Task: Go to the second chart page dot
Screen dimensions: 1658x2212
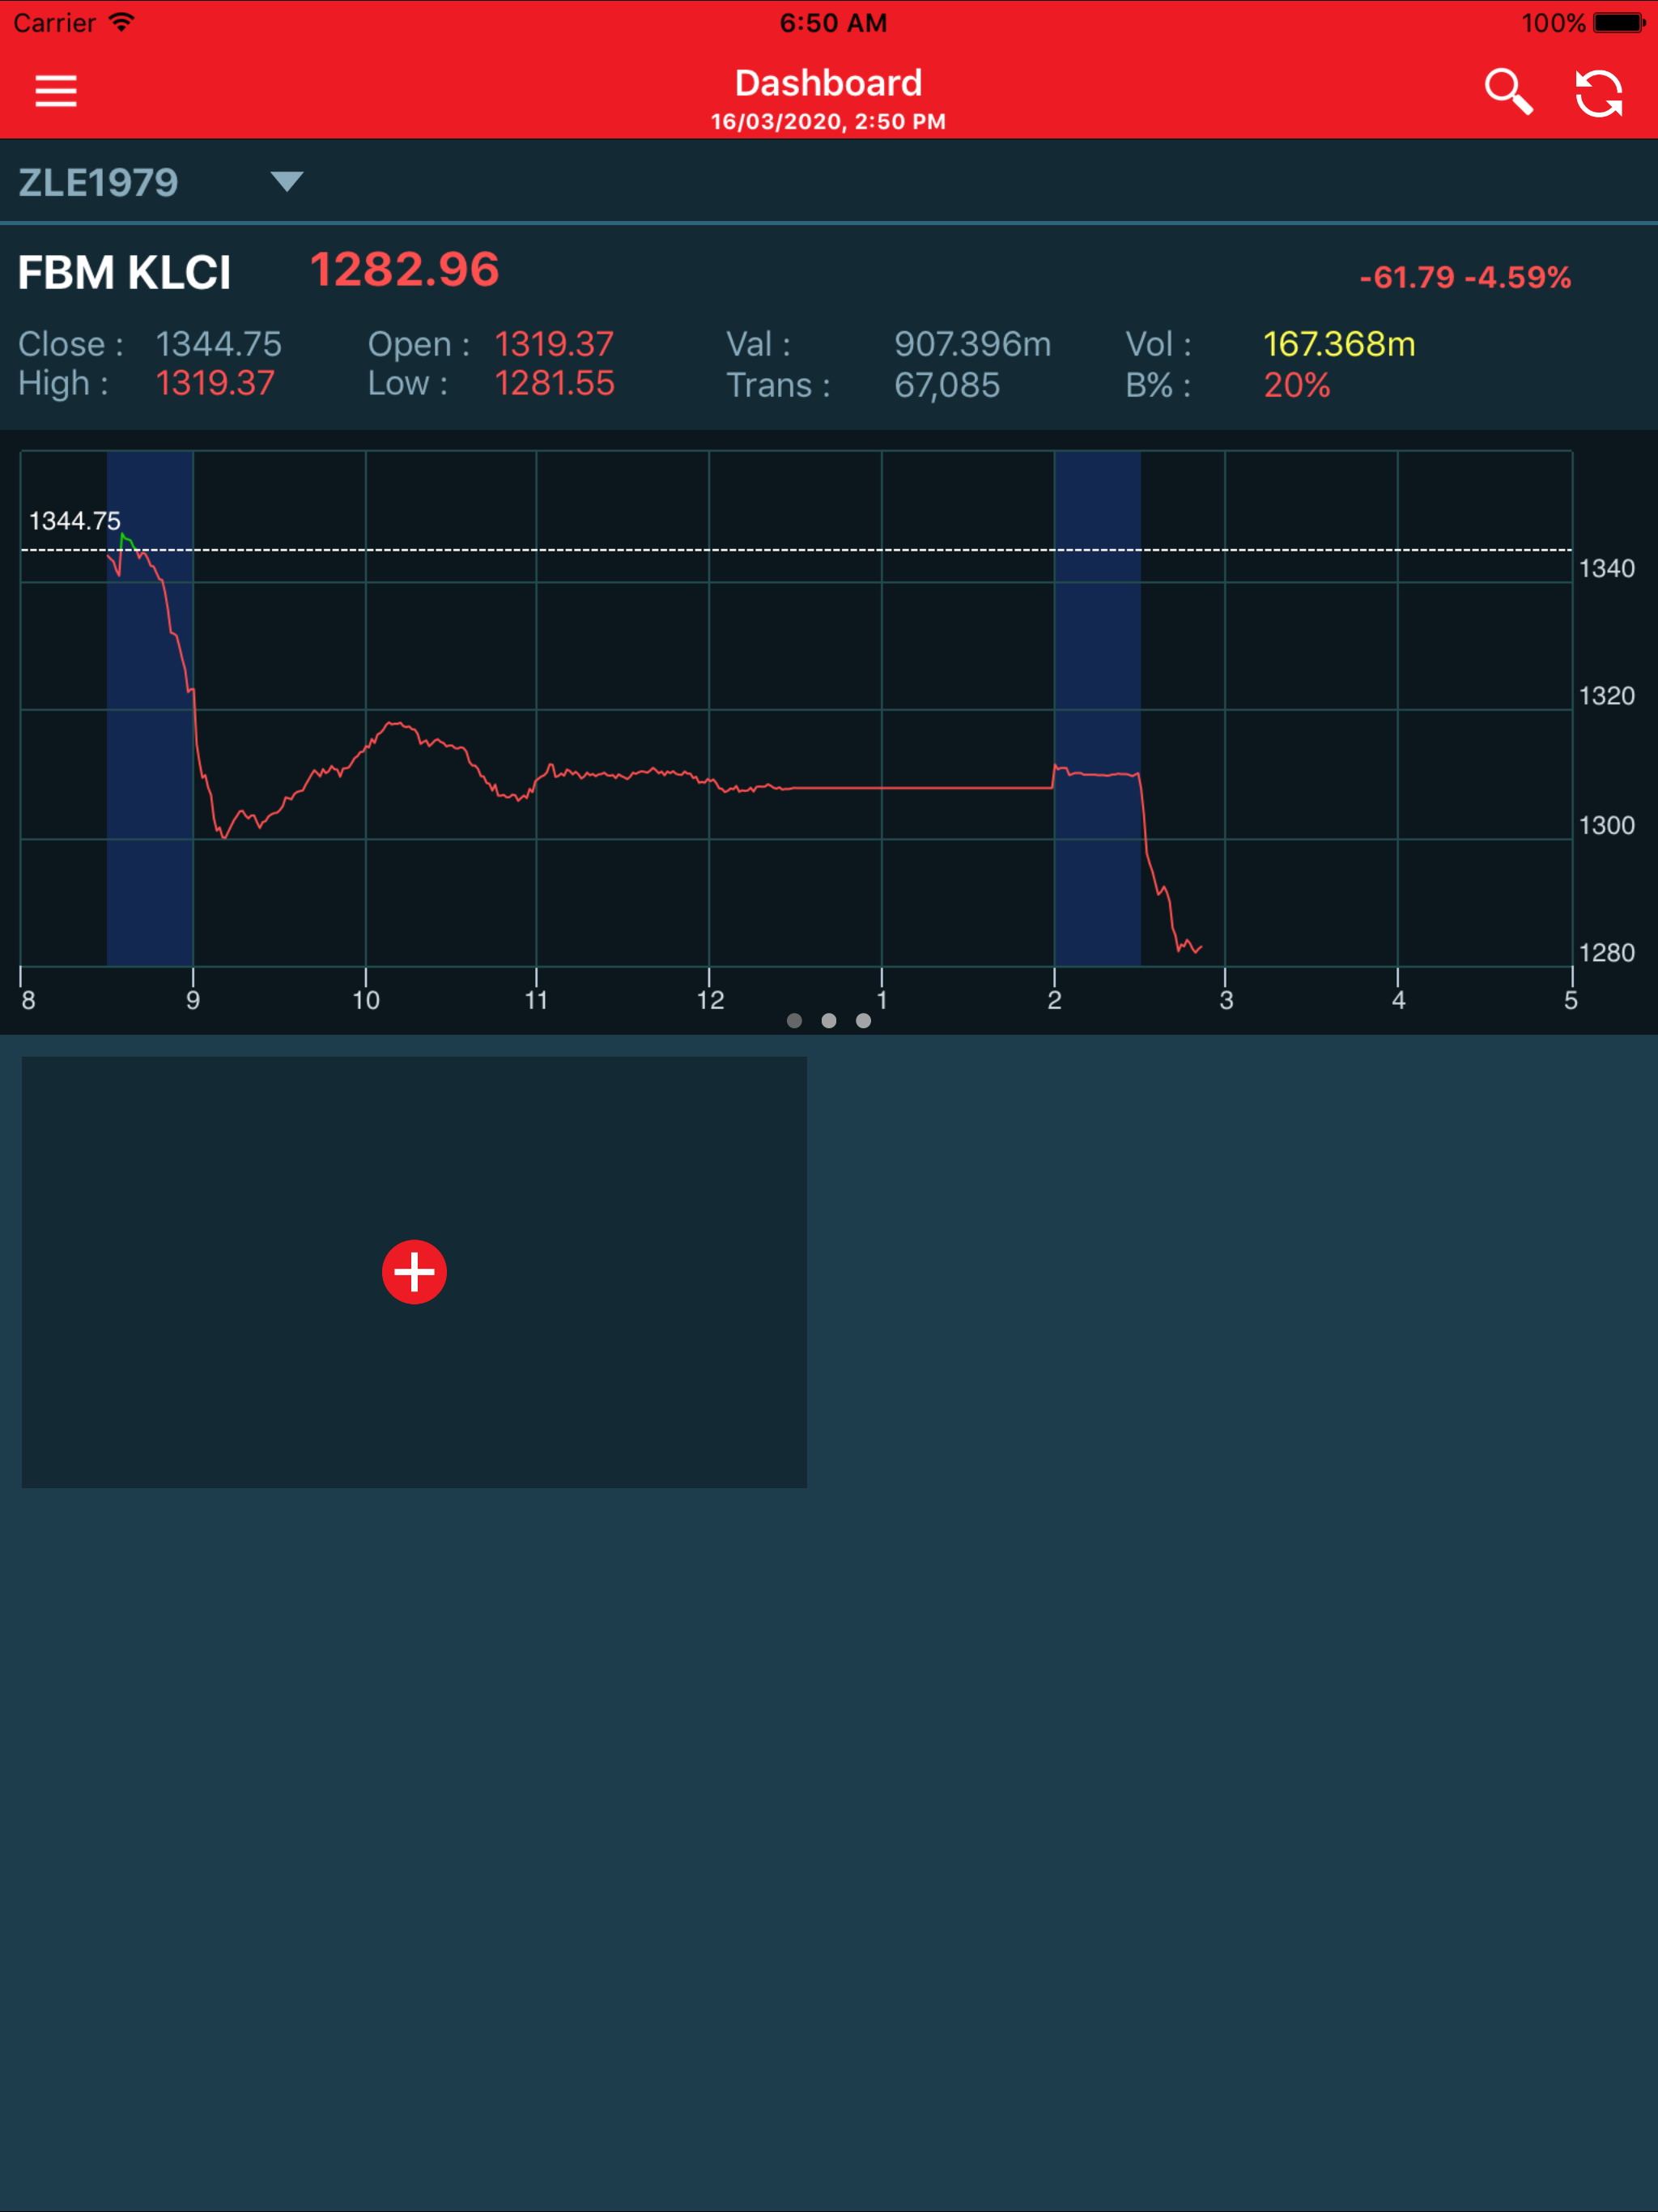Action: point(829,1020)
